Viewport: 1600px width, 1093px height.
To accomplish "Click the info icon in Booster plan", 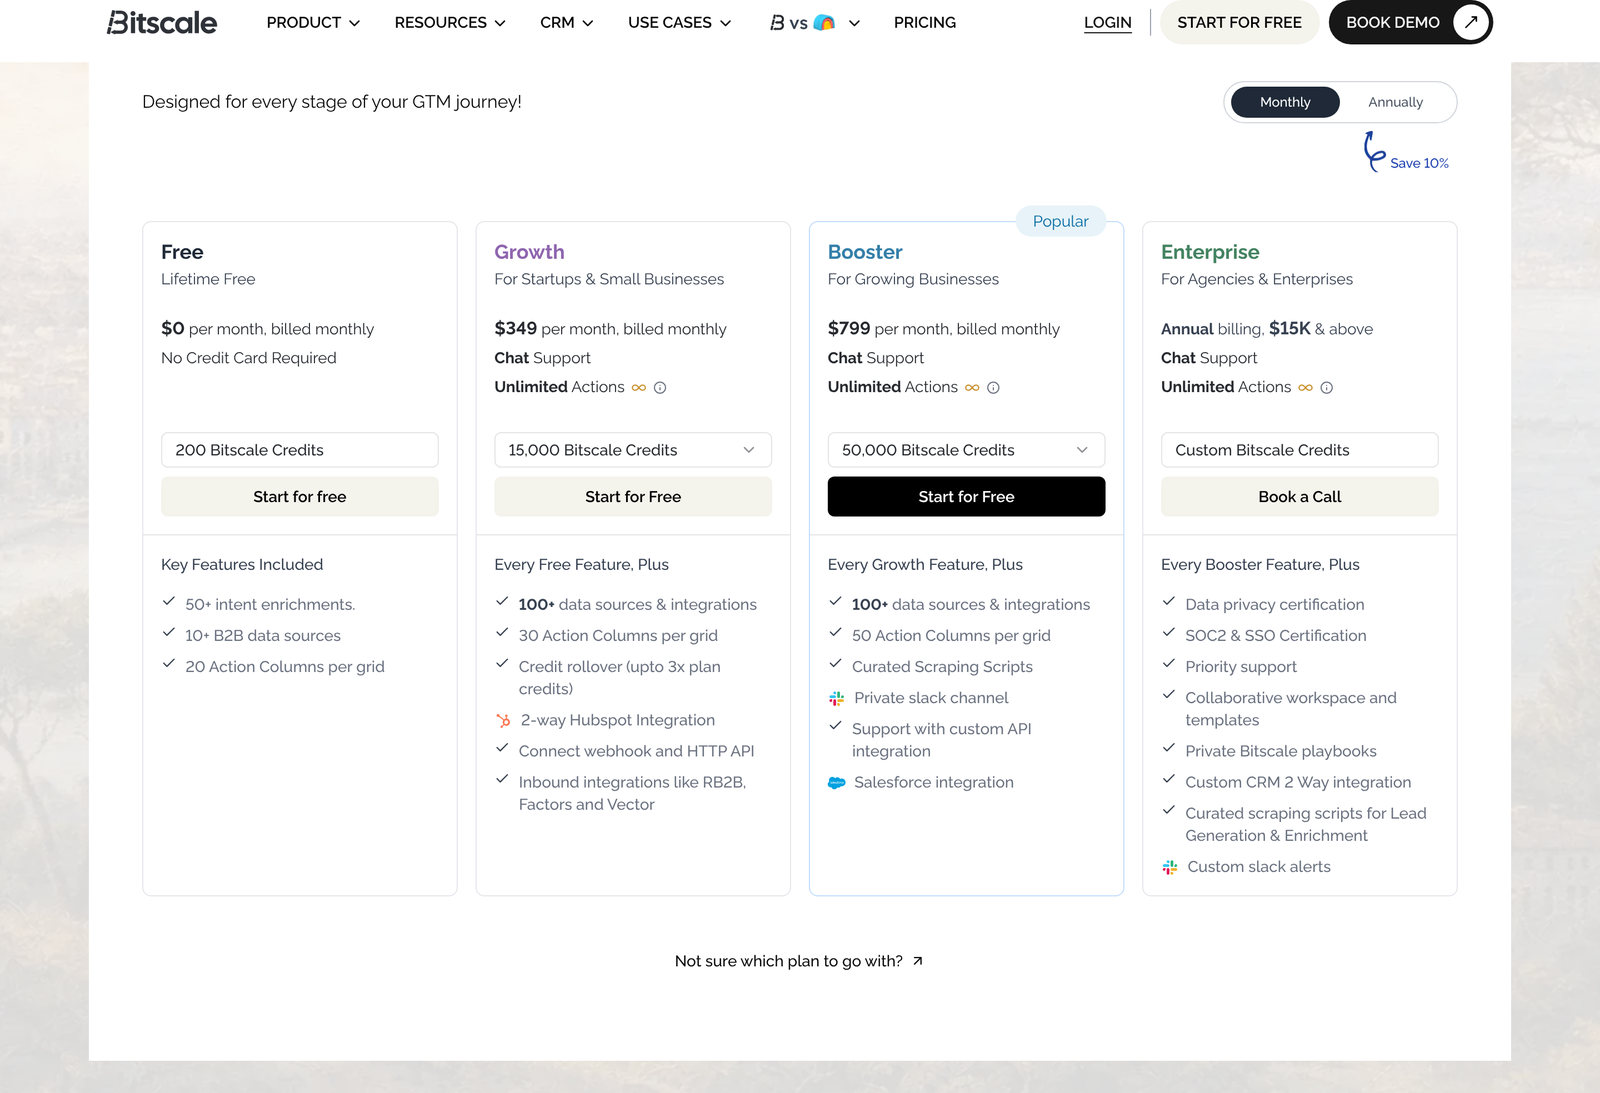I will click(x=993, y=388).
